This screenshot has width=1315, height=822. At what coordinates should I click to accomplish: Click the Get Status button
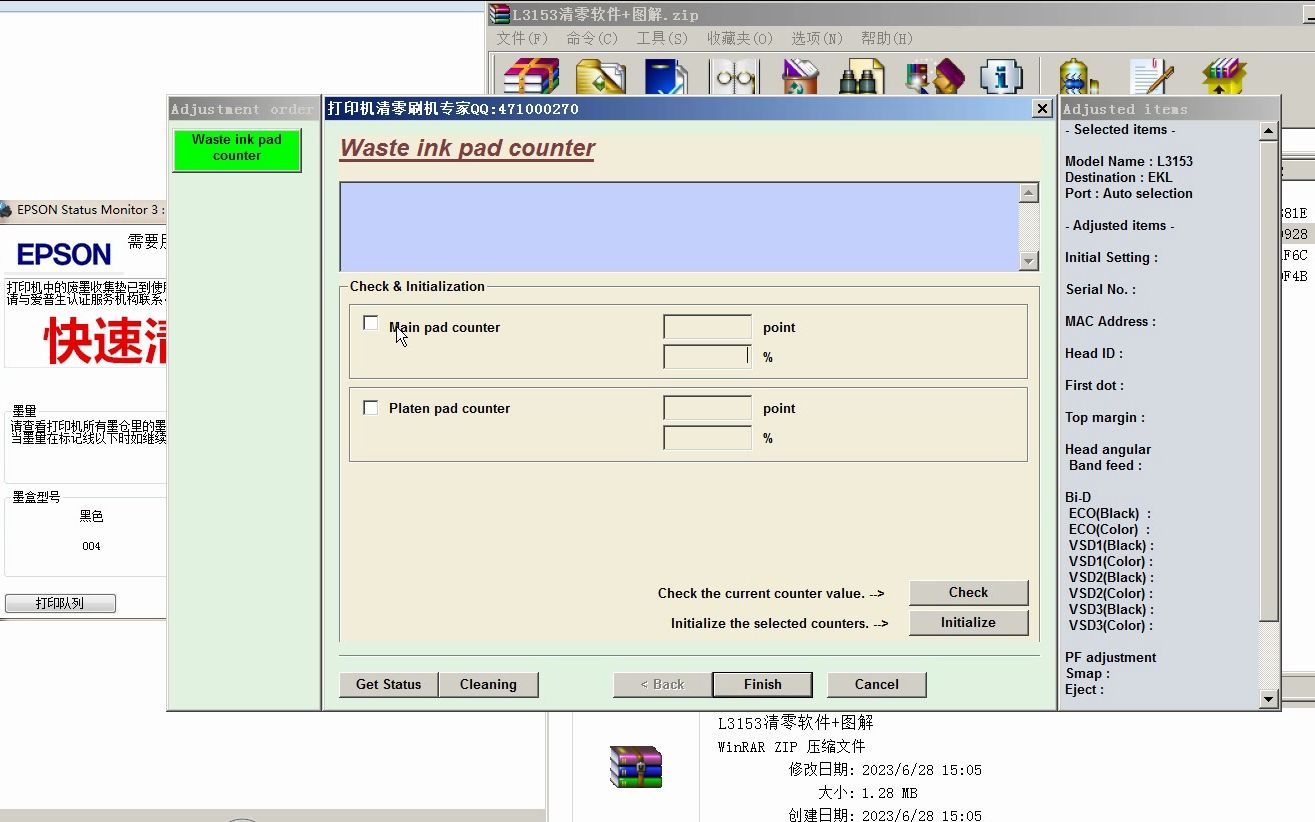pyautogui.click(x=389, y=684)
